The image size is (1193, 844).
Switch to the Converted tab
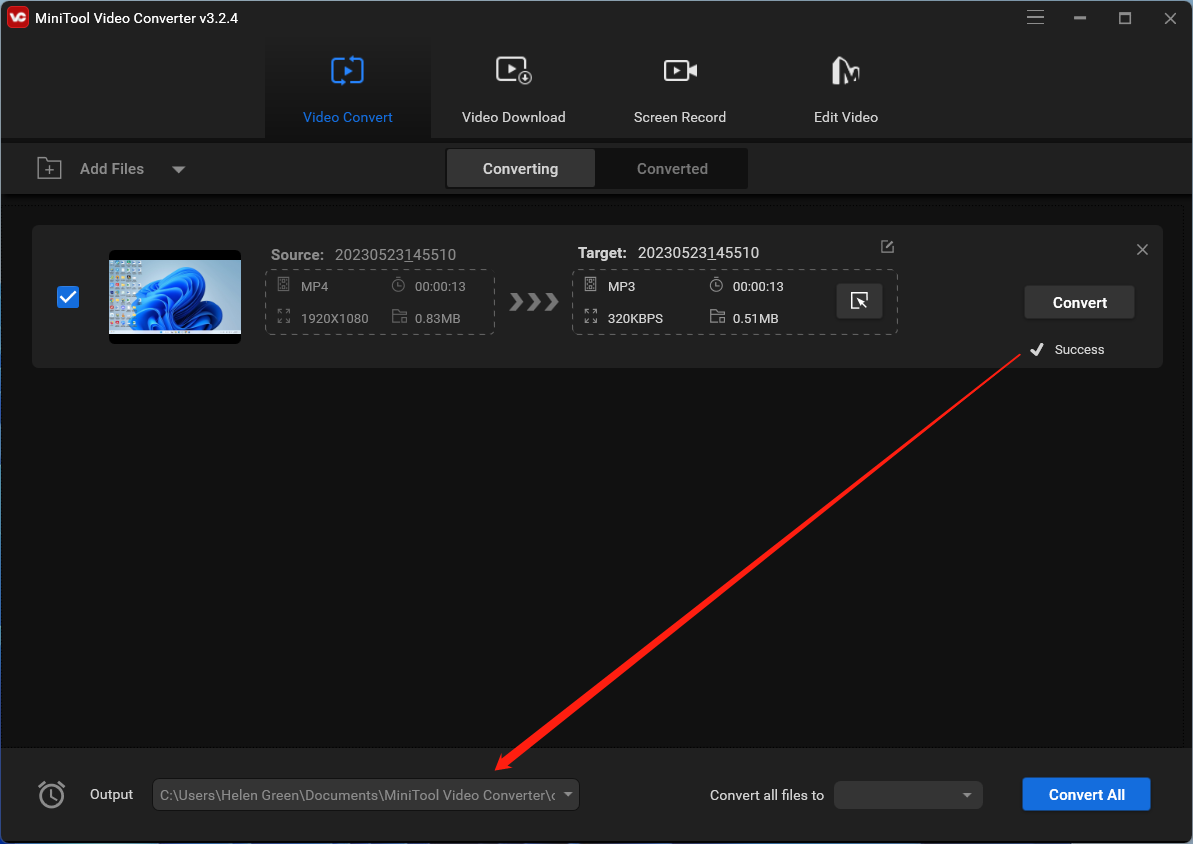pyautogui.click(x=671, y=168)
